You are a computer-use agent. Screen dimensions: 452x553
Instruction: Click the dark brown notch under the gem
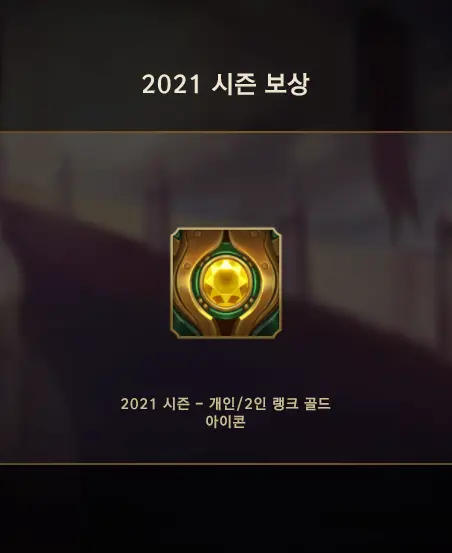pos(226,326)
